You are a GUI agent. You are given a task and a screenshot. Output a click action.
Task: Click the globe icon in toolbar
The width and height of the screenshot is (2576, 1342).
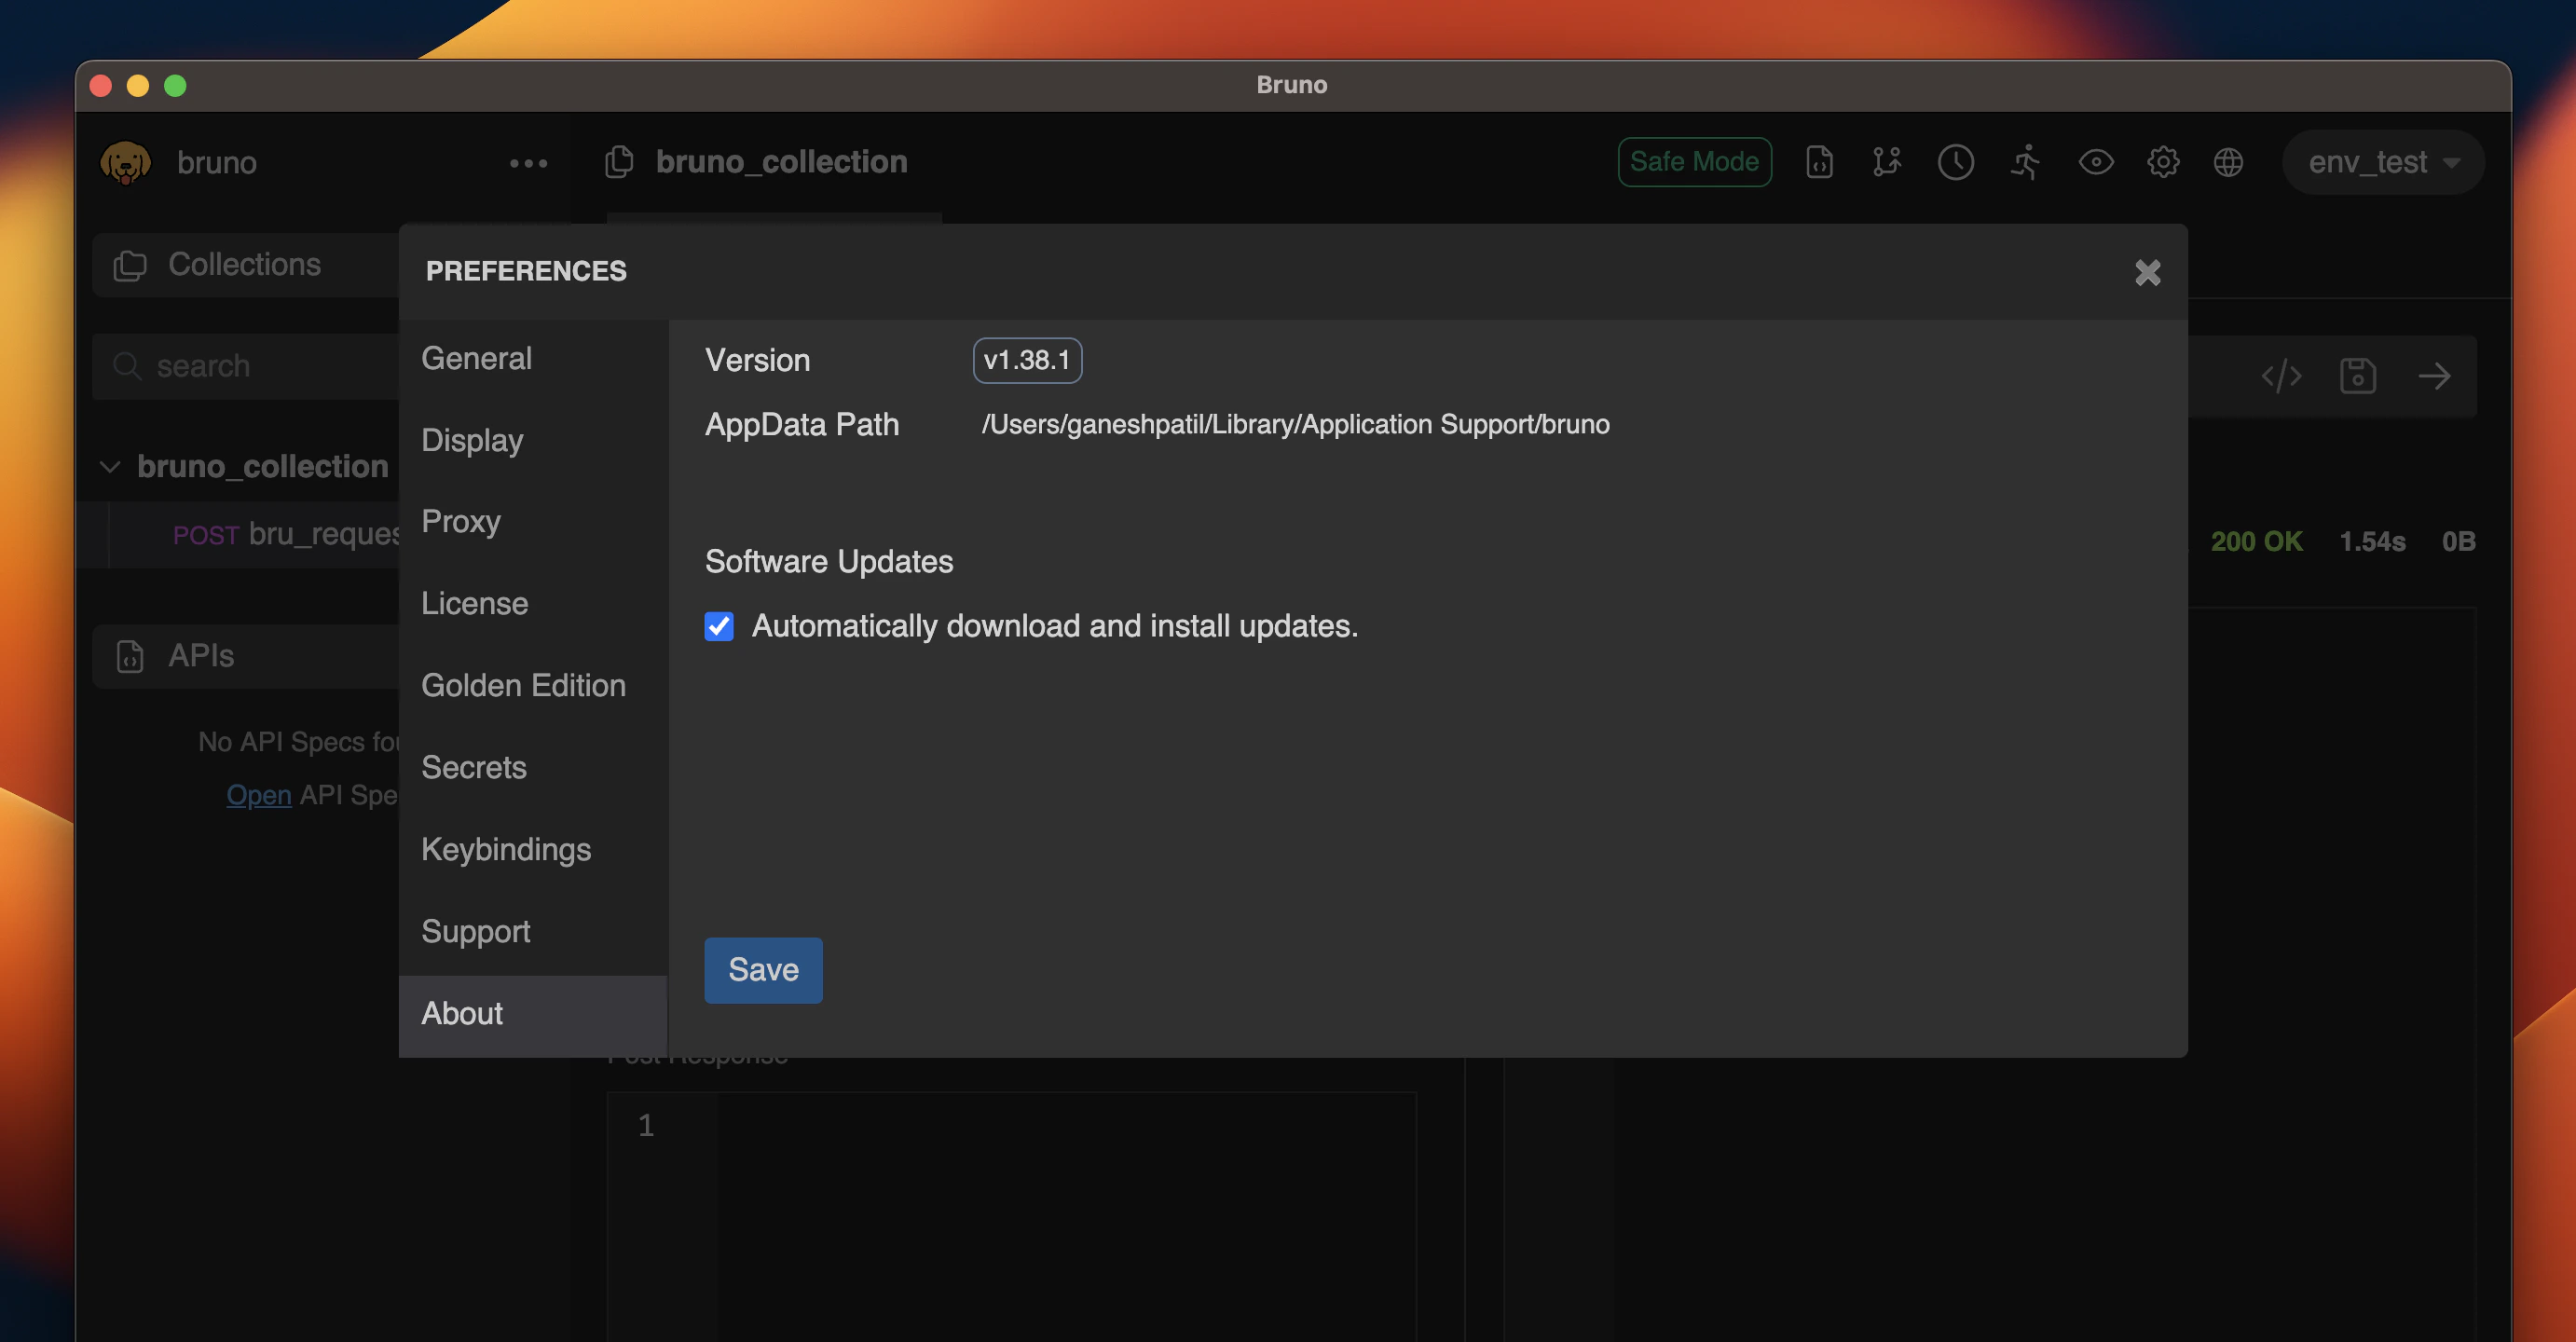[2228, 162]
